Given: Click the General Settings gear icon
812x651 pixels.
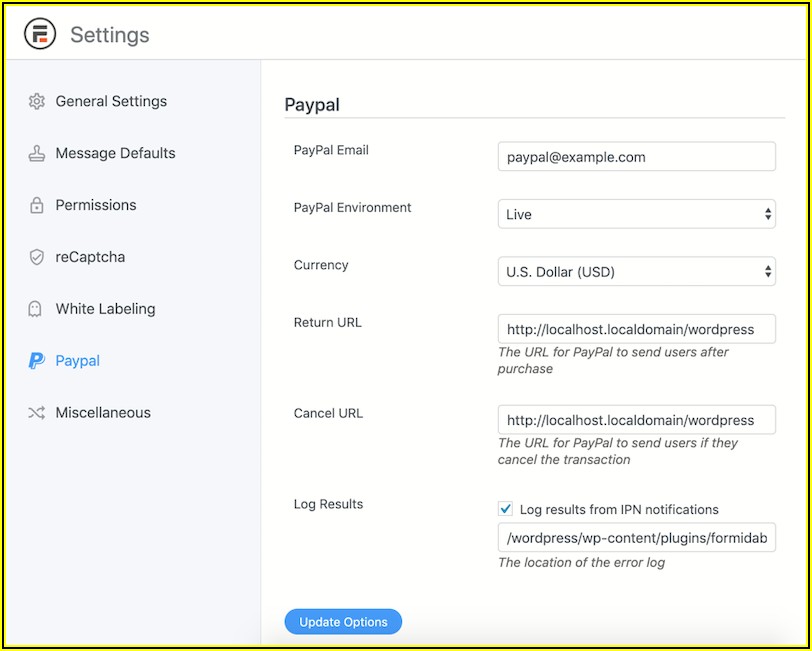Looking at the screenshot, I should coord(37,102).
